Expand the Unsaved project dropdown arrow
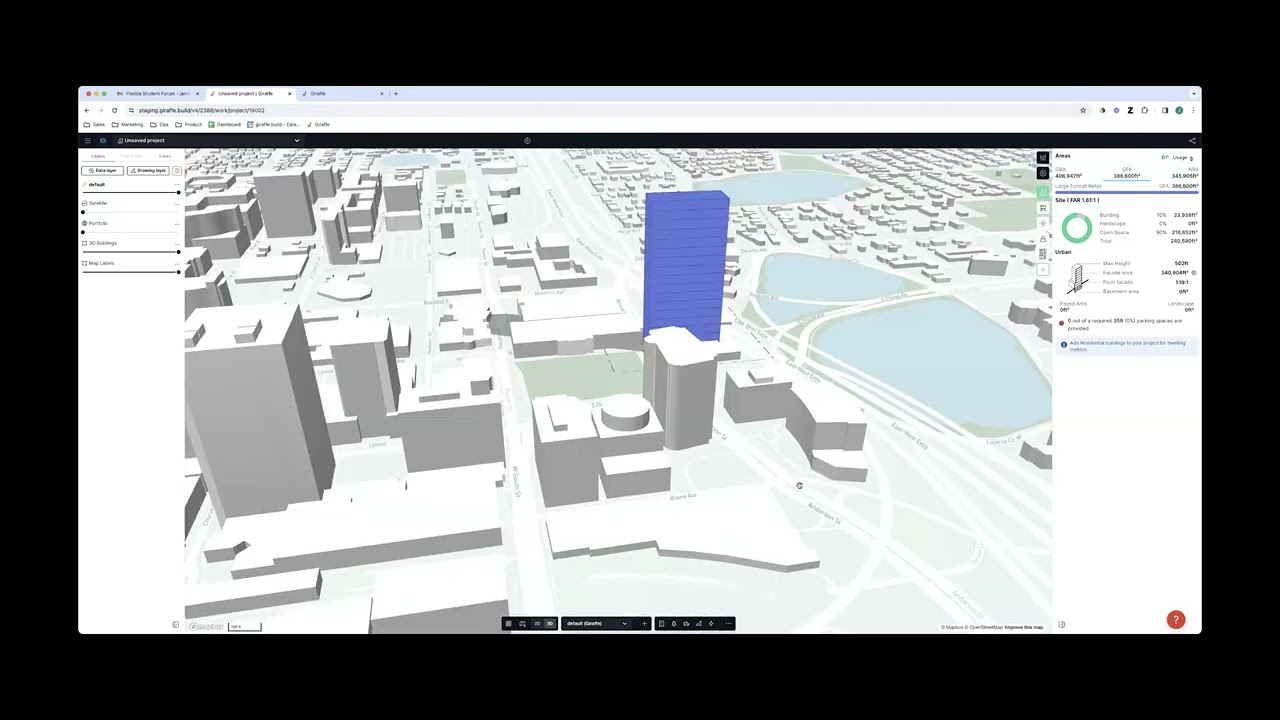The image size is (1280, 720). coord(296,140)
